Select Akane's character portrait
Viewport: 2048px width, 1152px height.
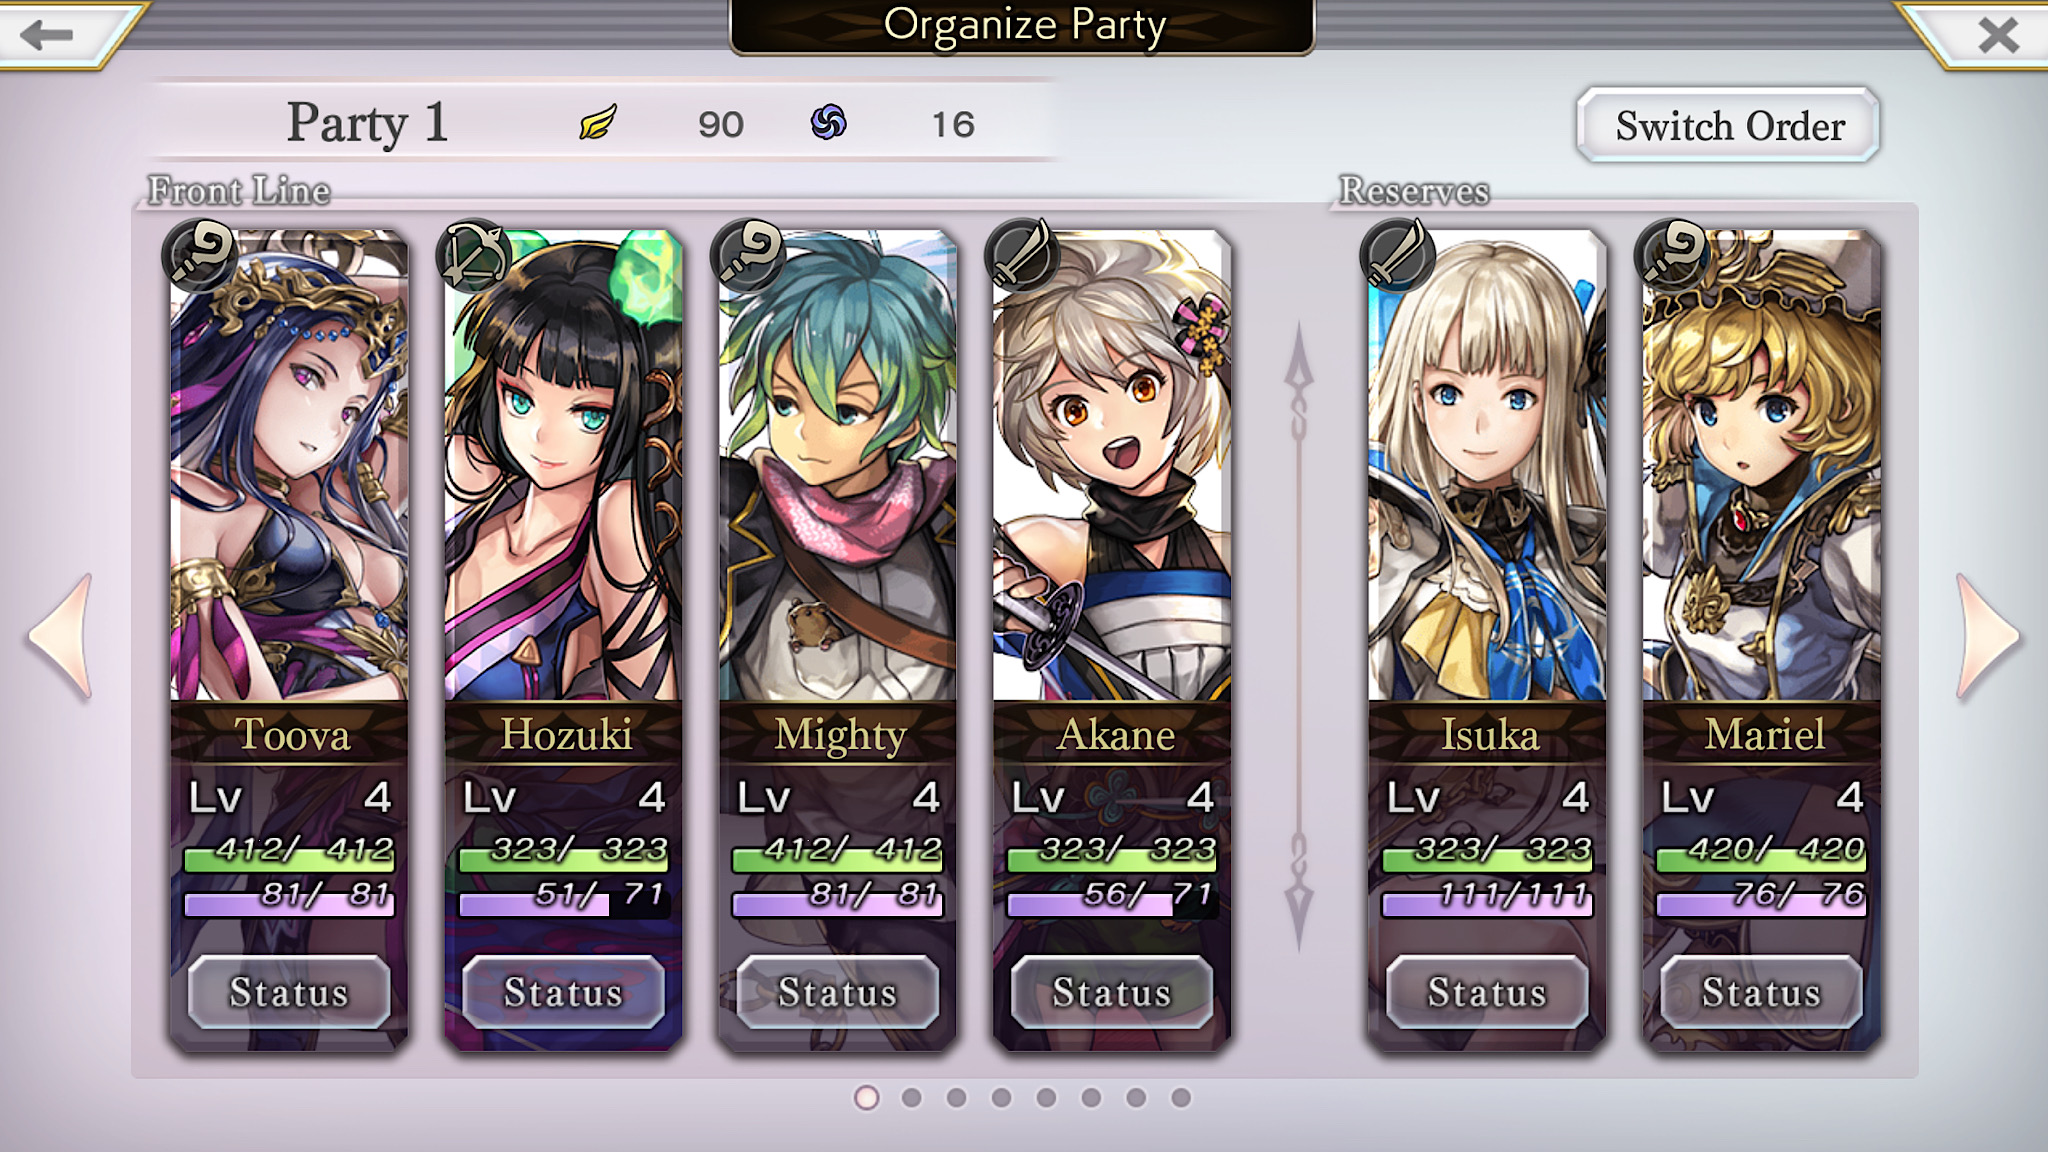click(x=1112, y=465)
